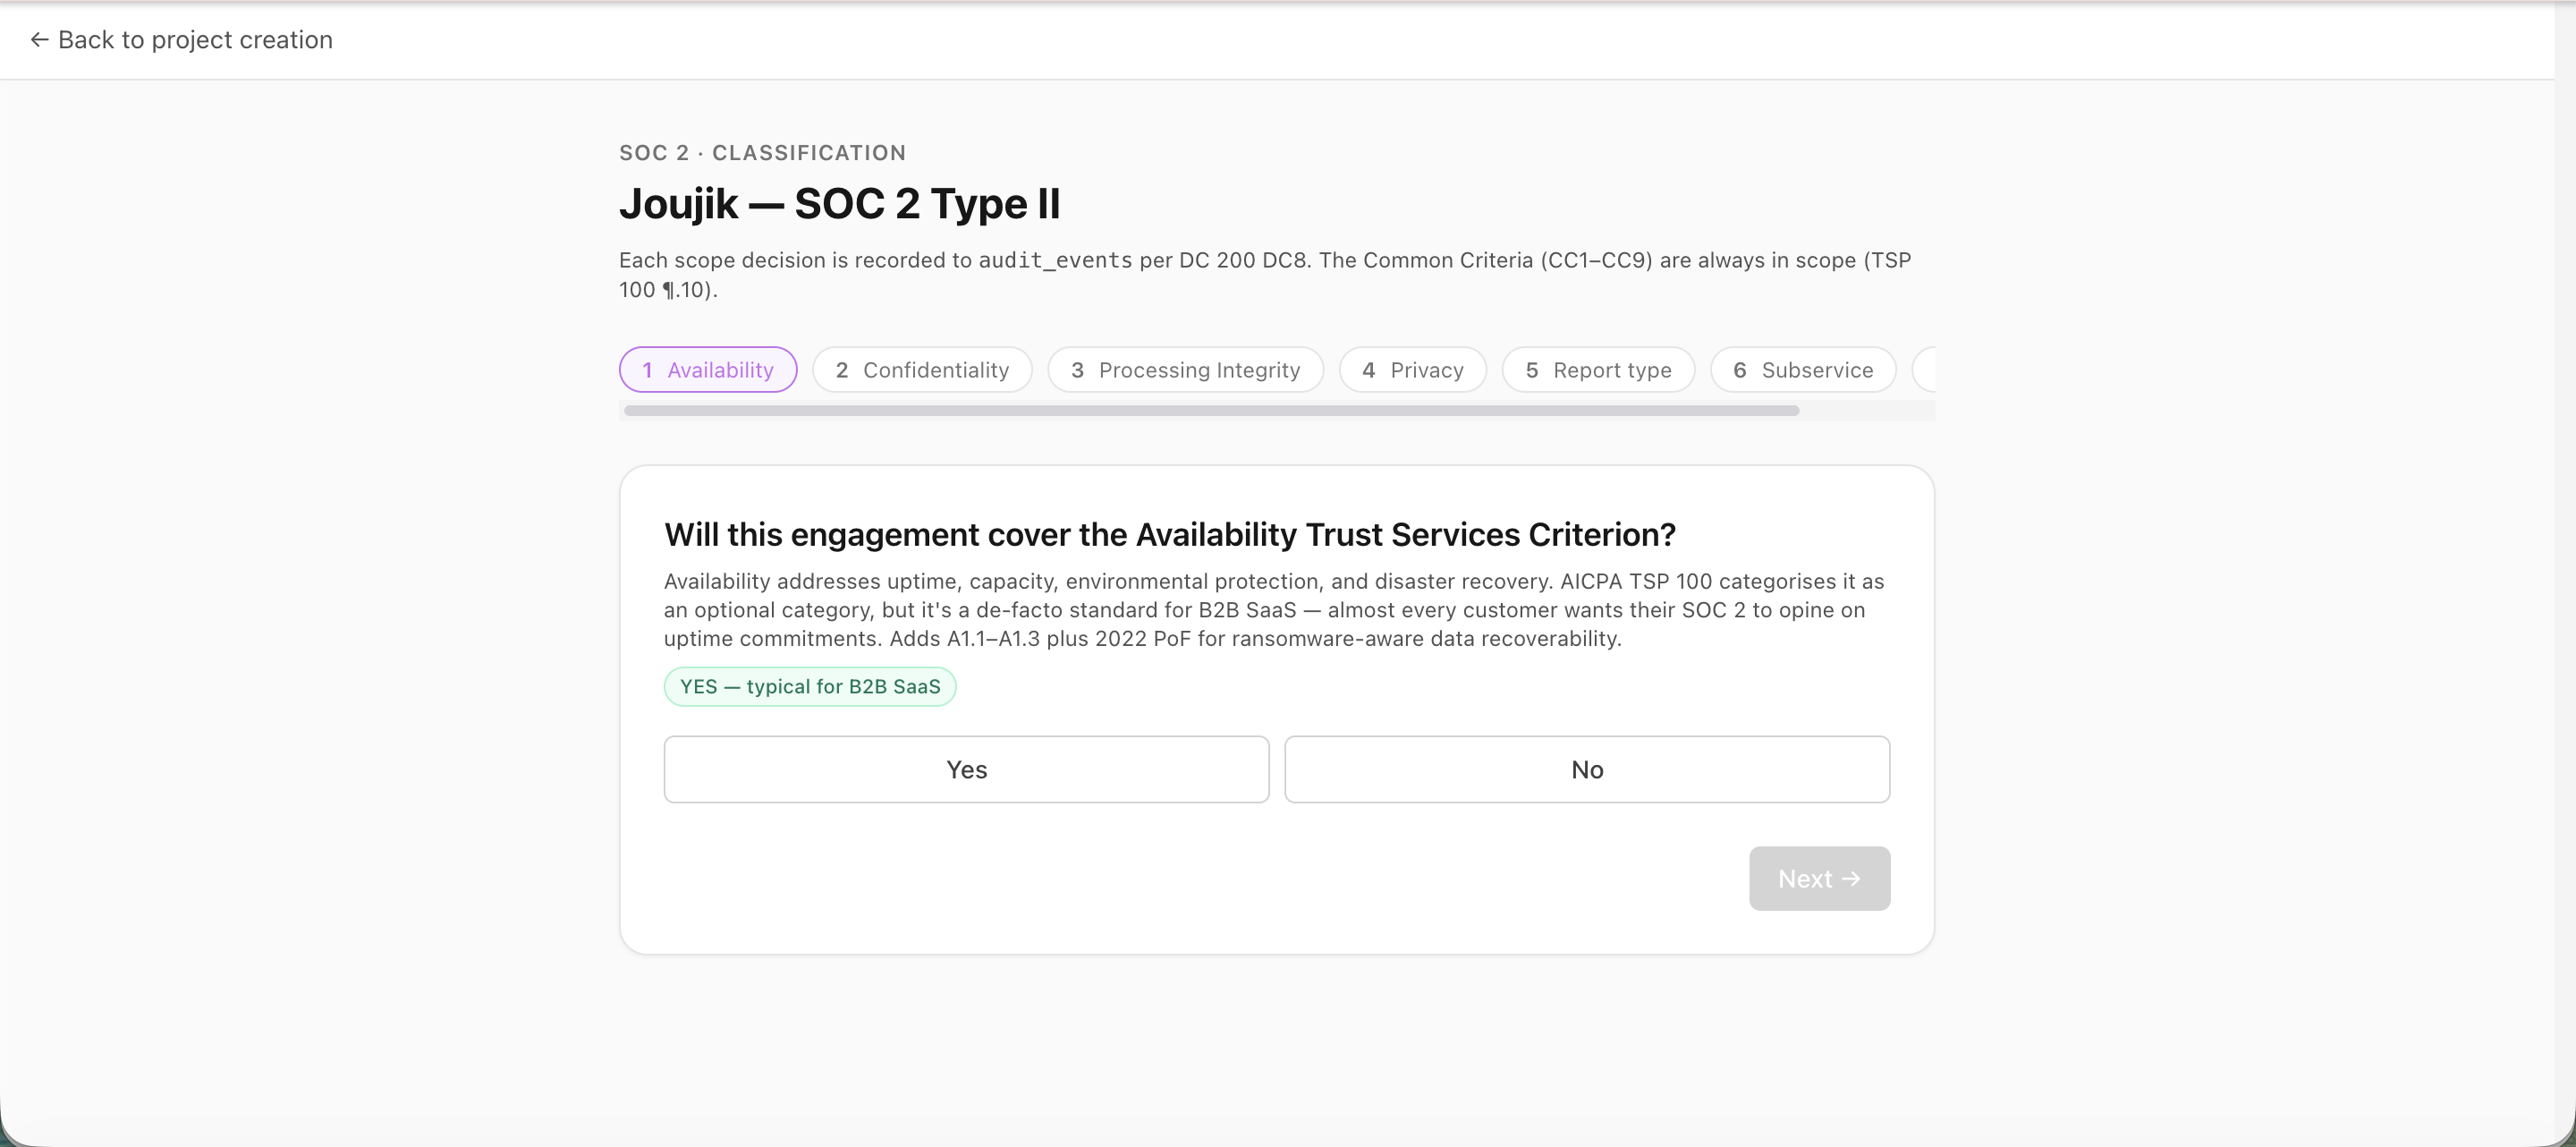Click the 'audit_events' code text

point(1055,261)
